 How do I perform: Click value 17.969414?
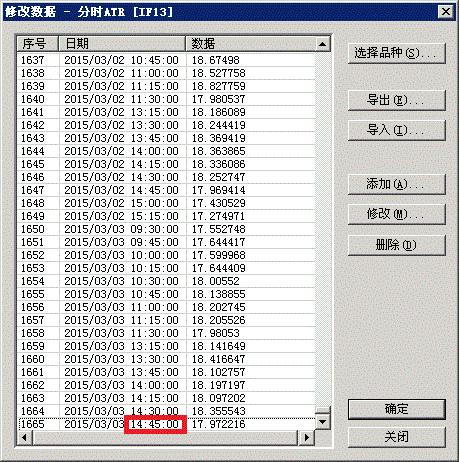pos(219,190)
